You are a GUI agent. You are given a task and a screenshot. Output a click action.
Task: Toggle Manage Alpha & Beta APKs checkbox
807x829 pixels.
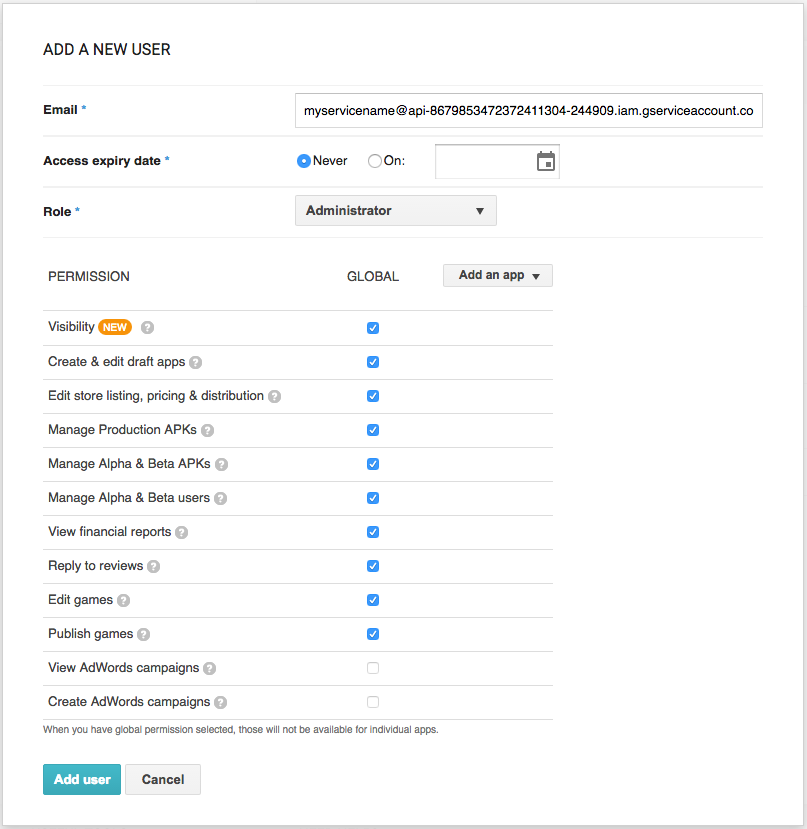click(373, 464)
